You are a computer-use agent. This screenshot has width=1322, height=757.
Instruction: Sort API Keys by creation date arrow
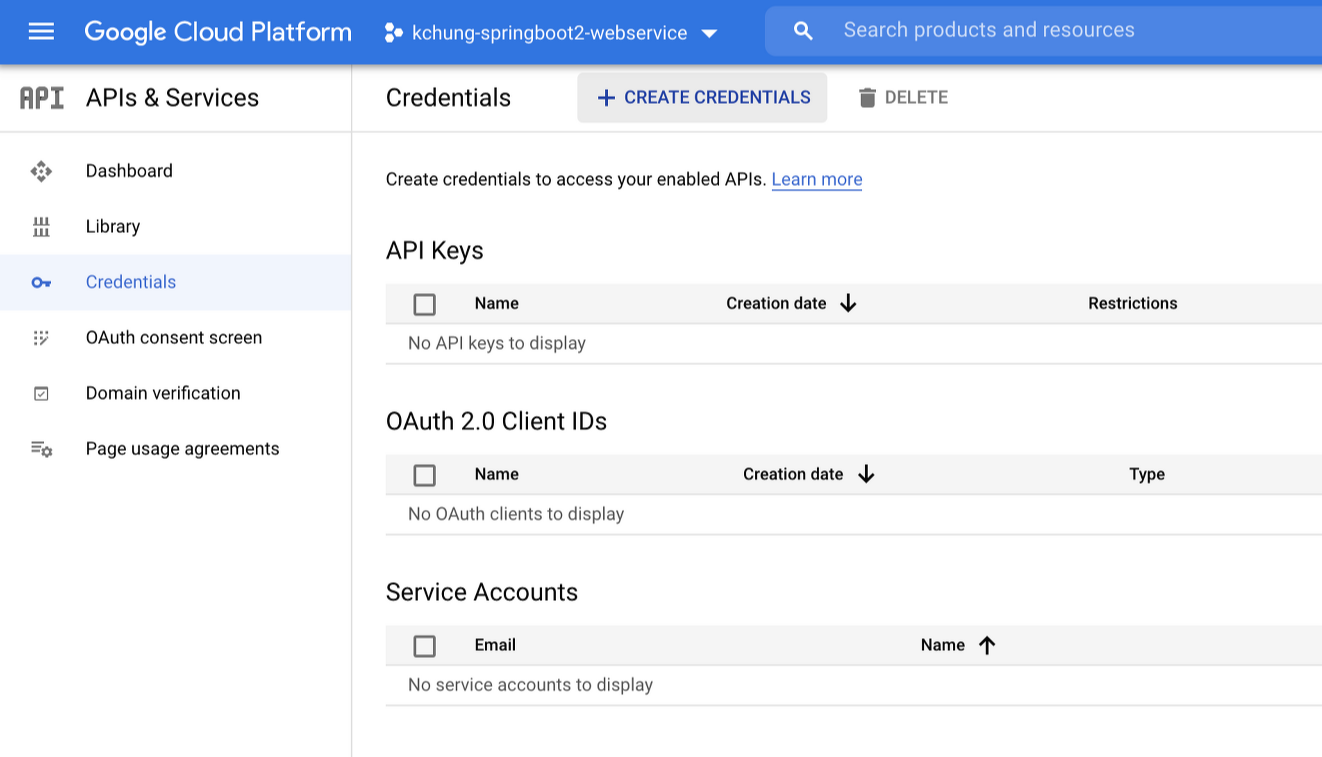click(848, 303)
